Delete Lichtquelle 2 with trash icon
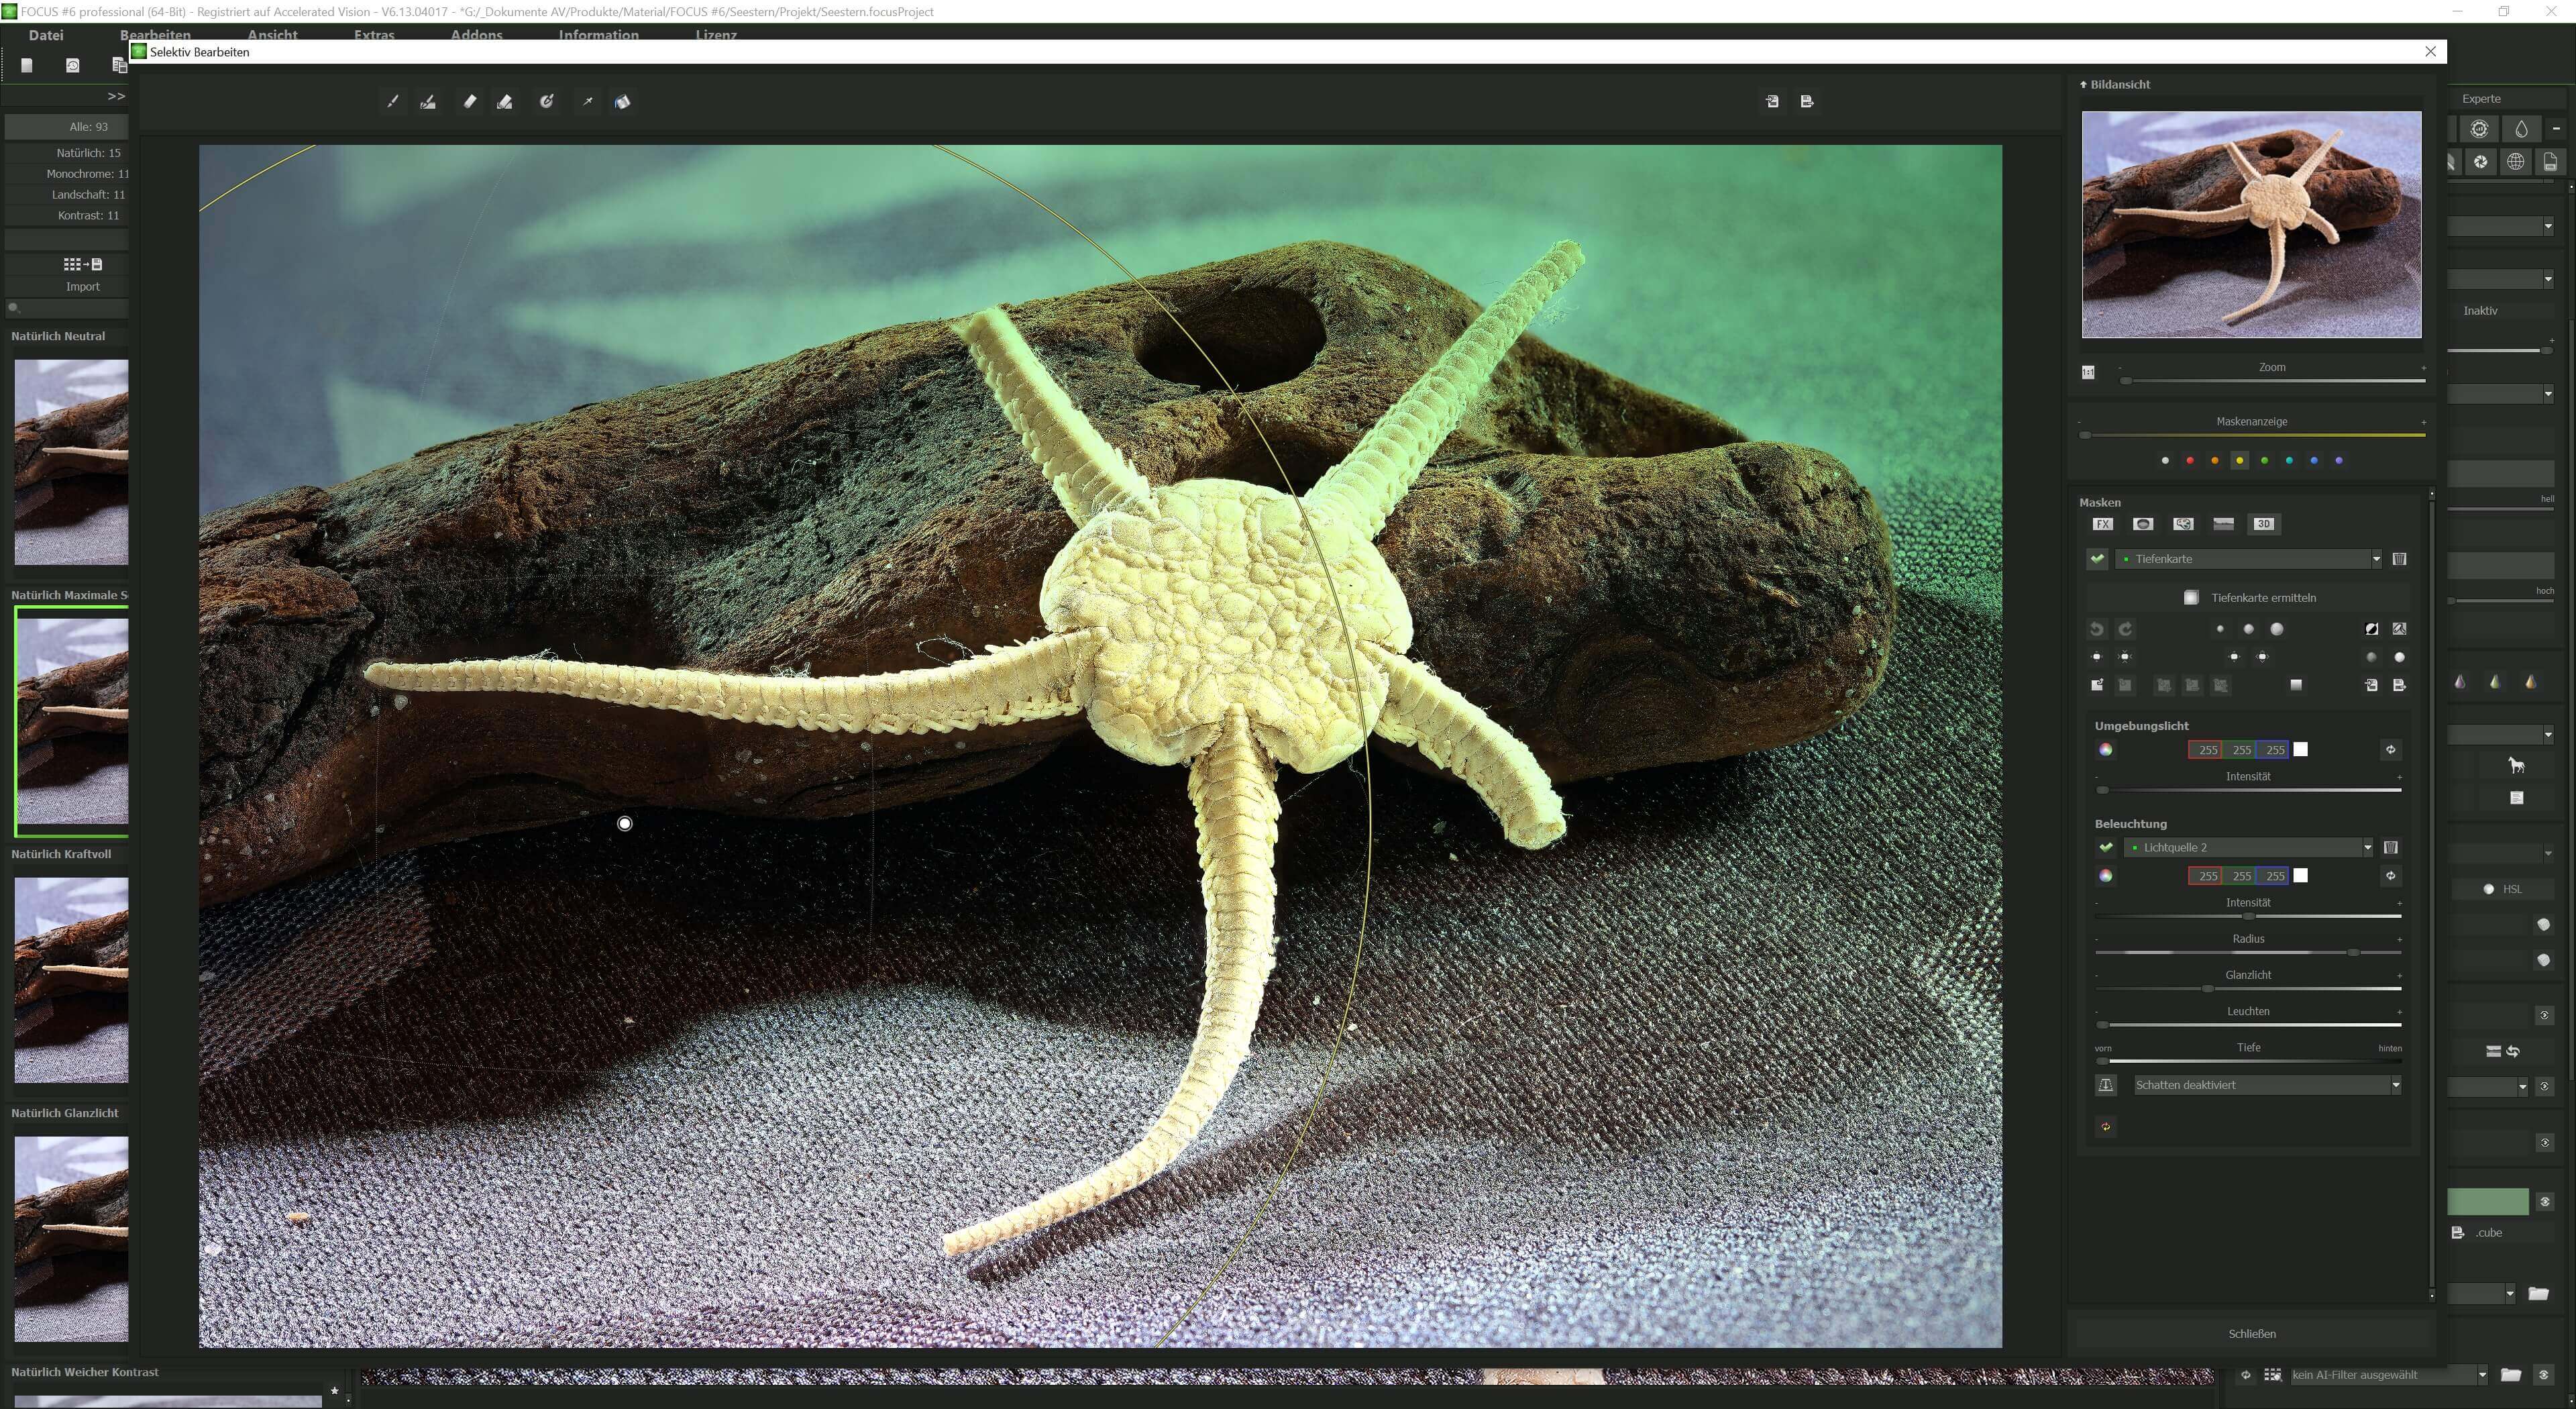Viewport: 2576px width, 1409px height. [2390, 847]
